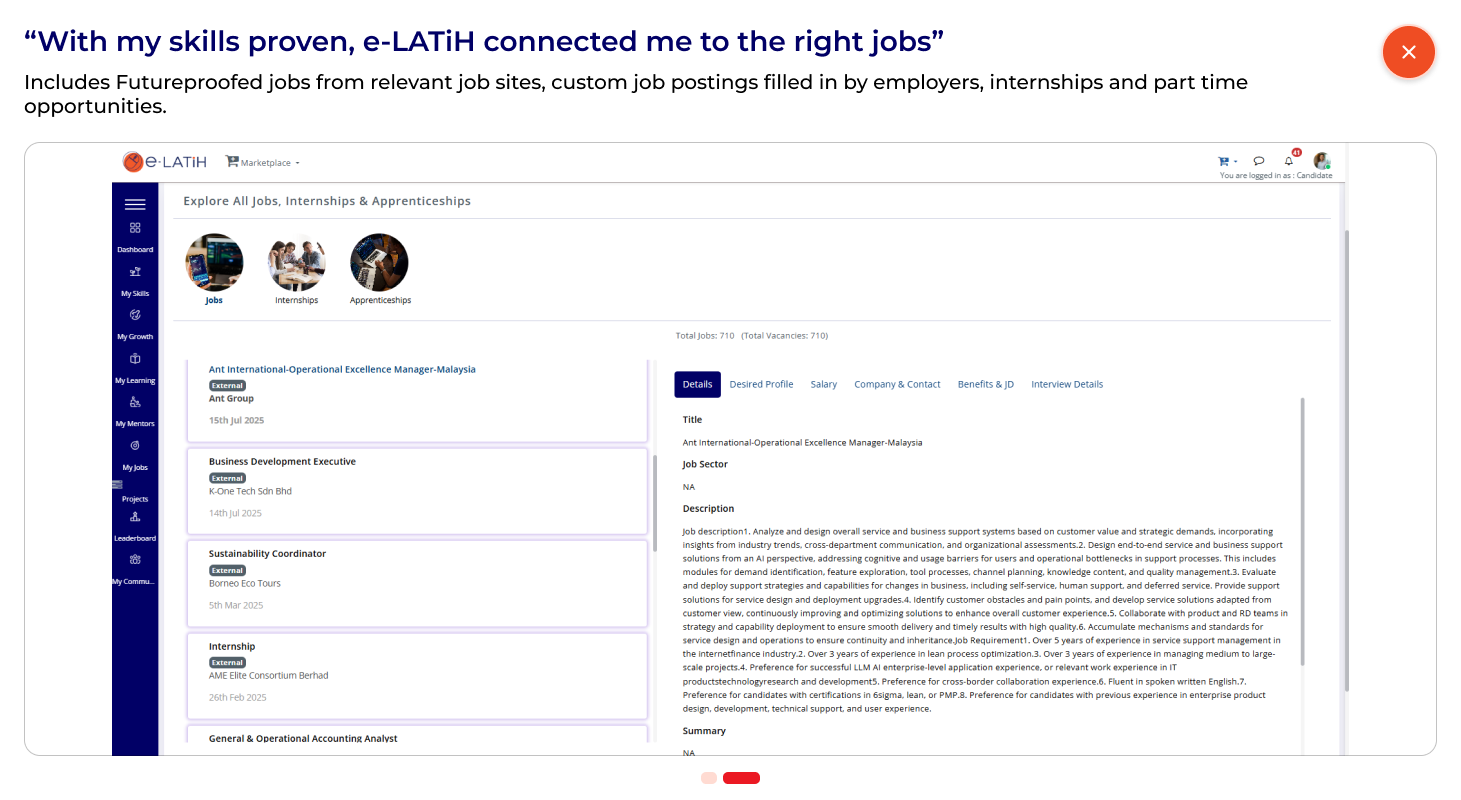Click the External badge on the Ant International card

[x=228, y=385]
